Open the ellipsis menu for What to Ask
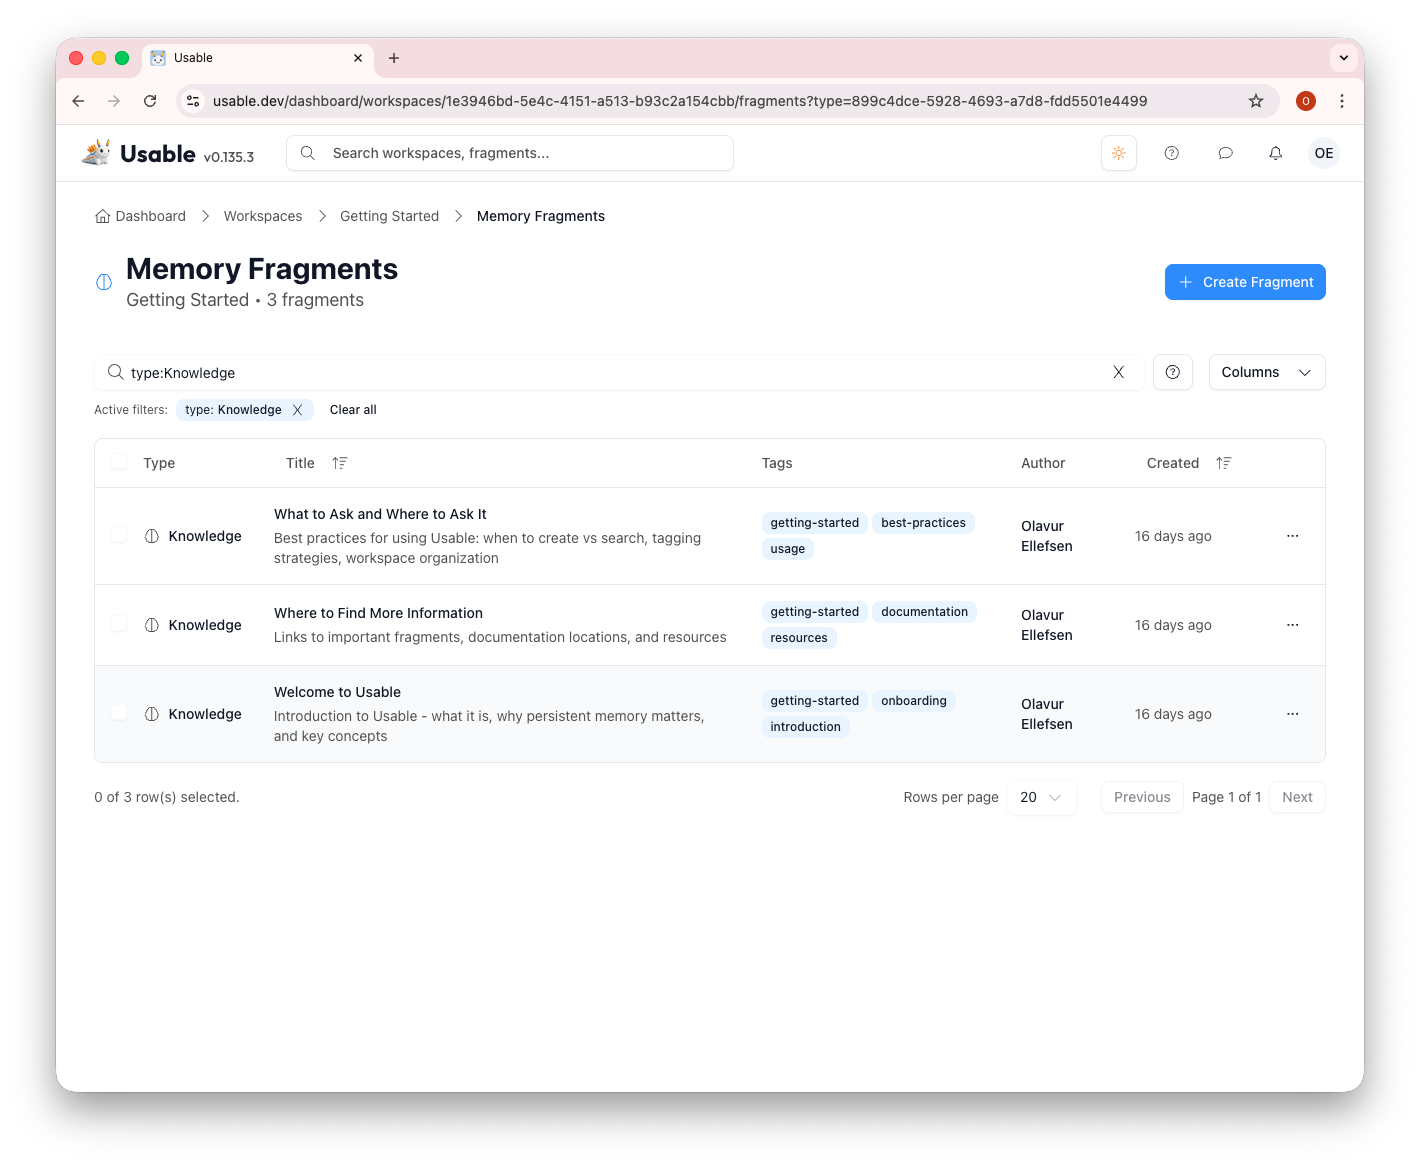Image resolution: width=1420 pixels, height=1166 pixels. [1292, 535]
